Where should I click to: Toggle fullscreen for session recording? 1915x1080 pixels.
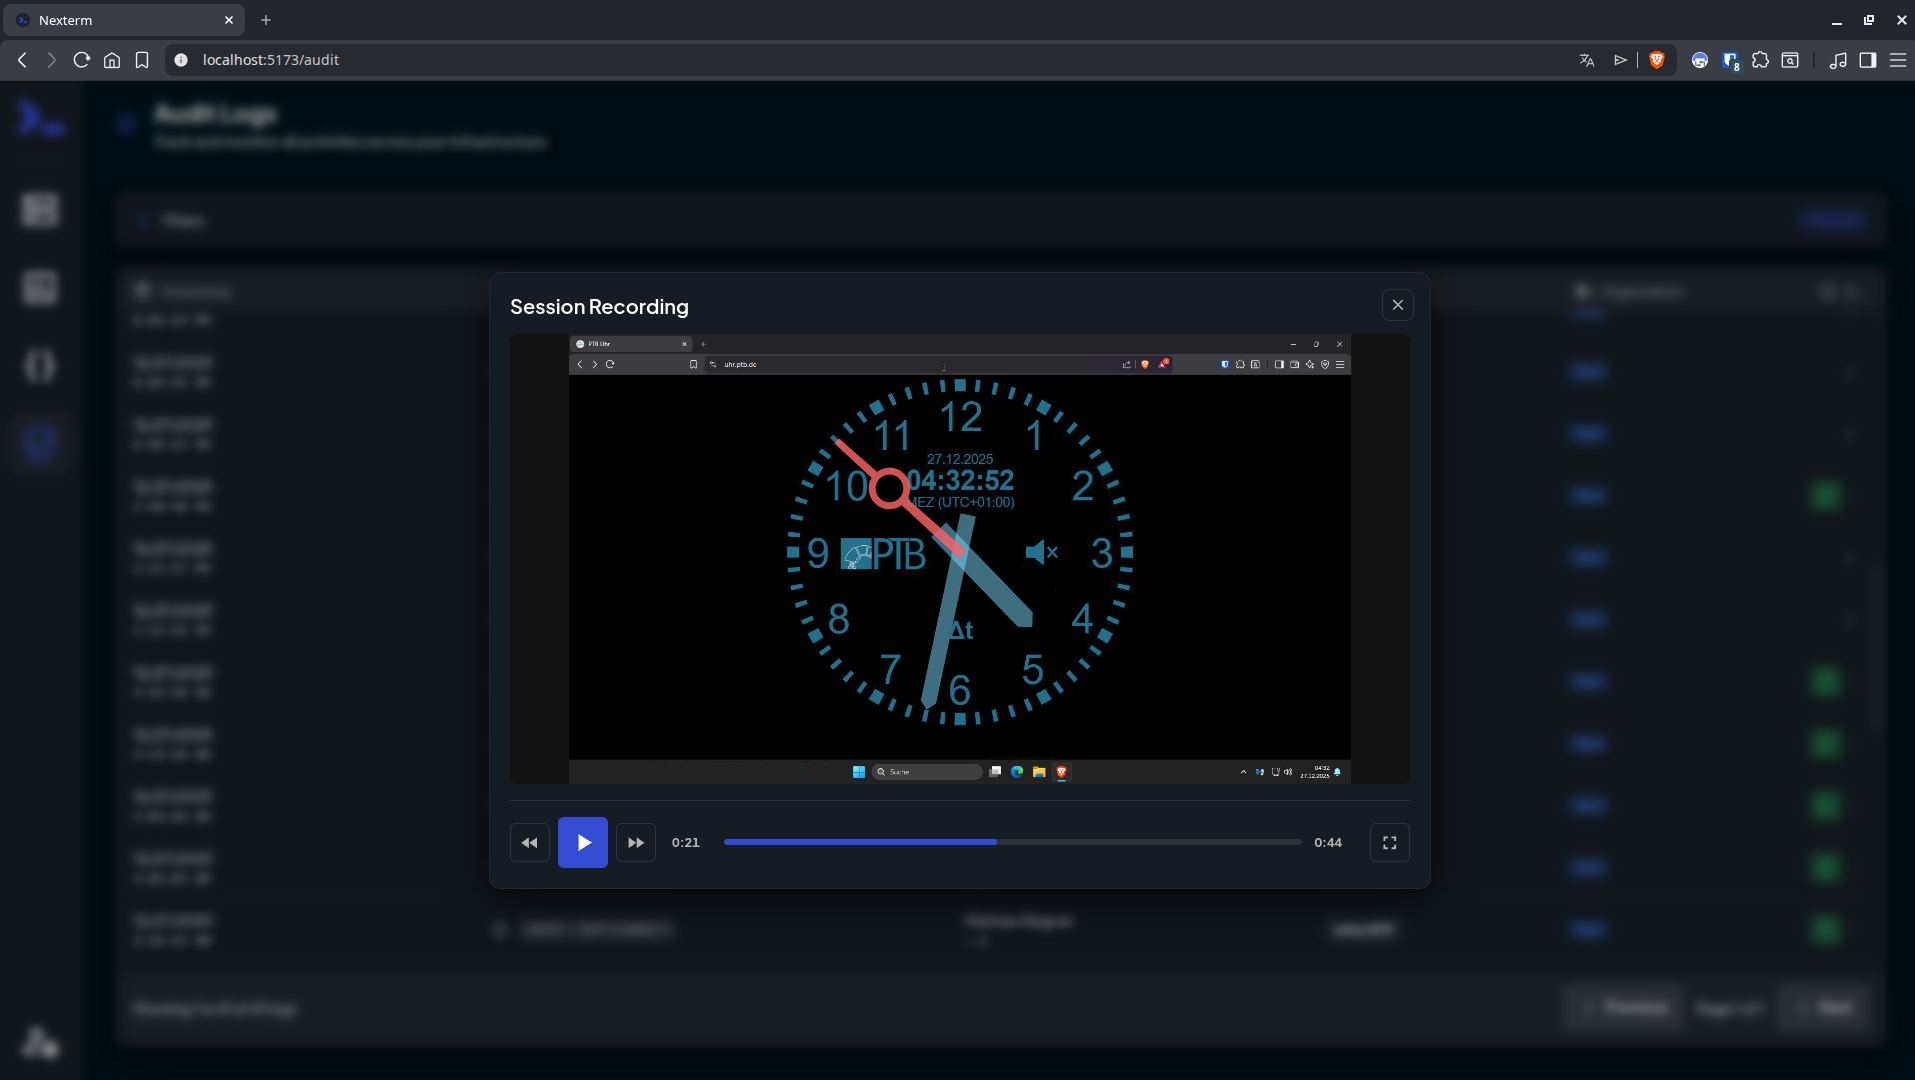pyautogui.click(x=1389, y=843)
